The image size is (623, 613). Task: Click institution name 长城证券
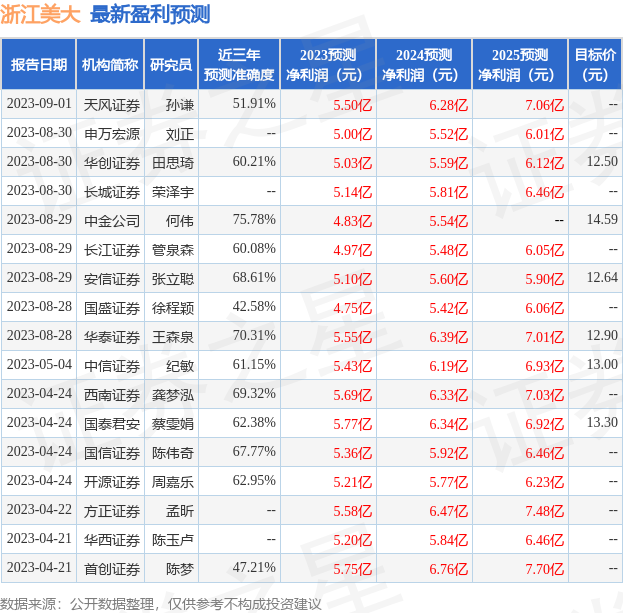point(112,192)
